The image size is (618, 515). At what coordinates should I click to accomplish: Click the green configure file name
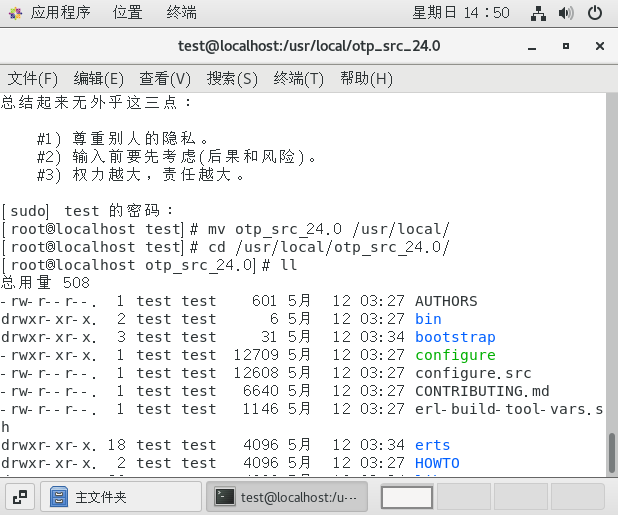tap(455, 355)
